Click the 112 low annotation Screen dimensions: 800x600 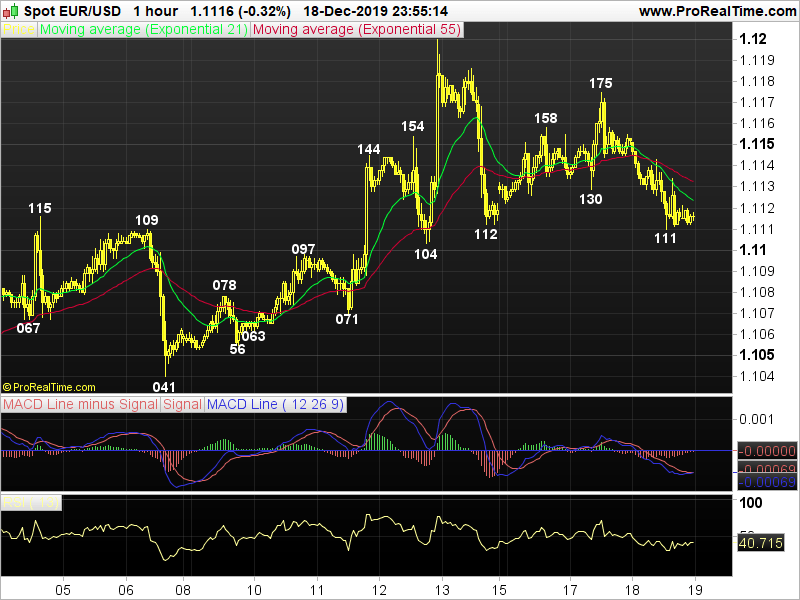point(486,234)
